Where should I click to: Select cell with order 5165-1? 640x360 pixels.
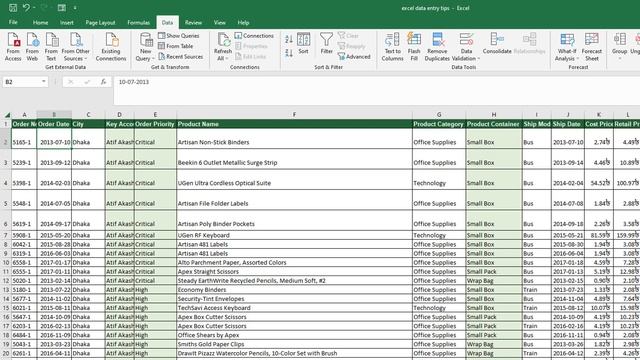pyautogui.click(x=24, y=139)
